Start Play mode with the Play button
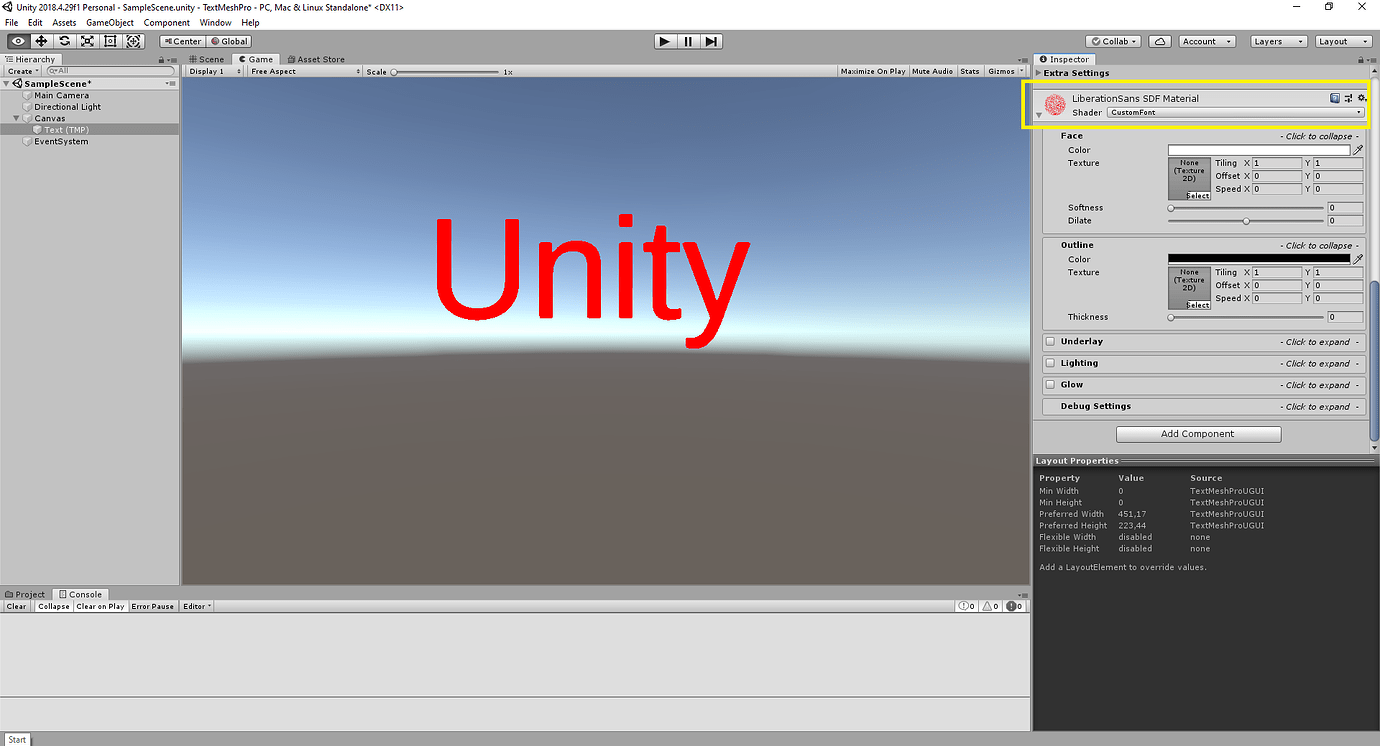1380x746 pixels. point(665,41)
